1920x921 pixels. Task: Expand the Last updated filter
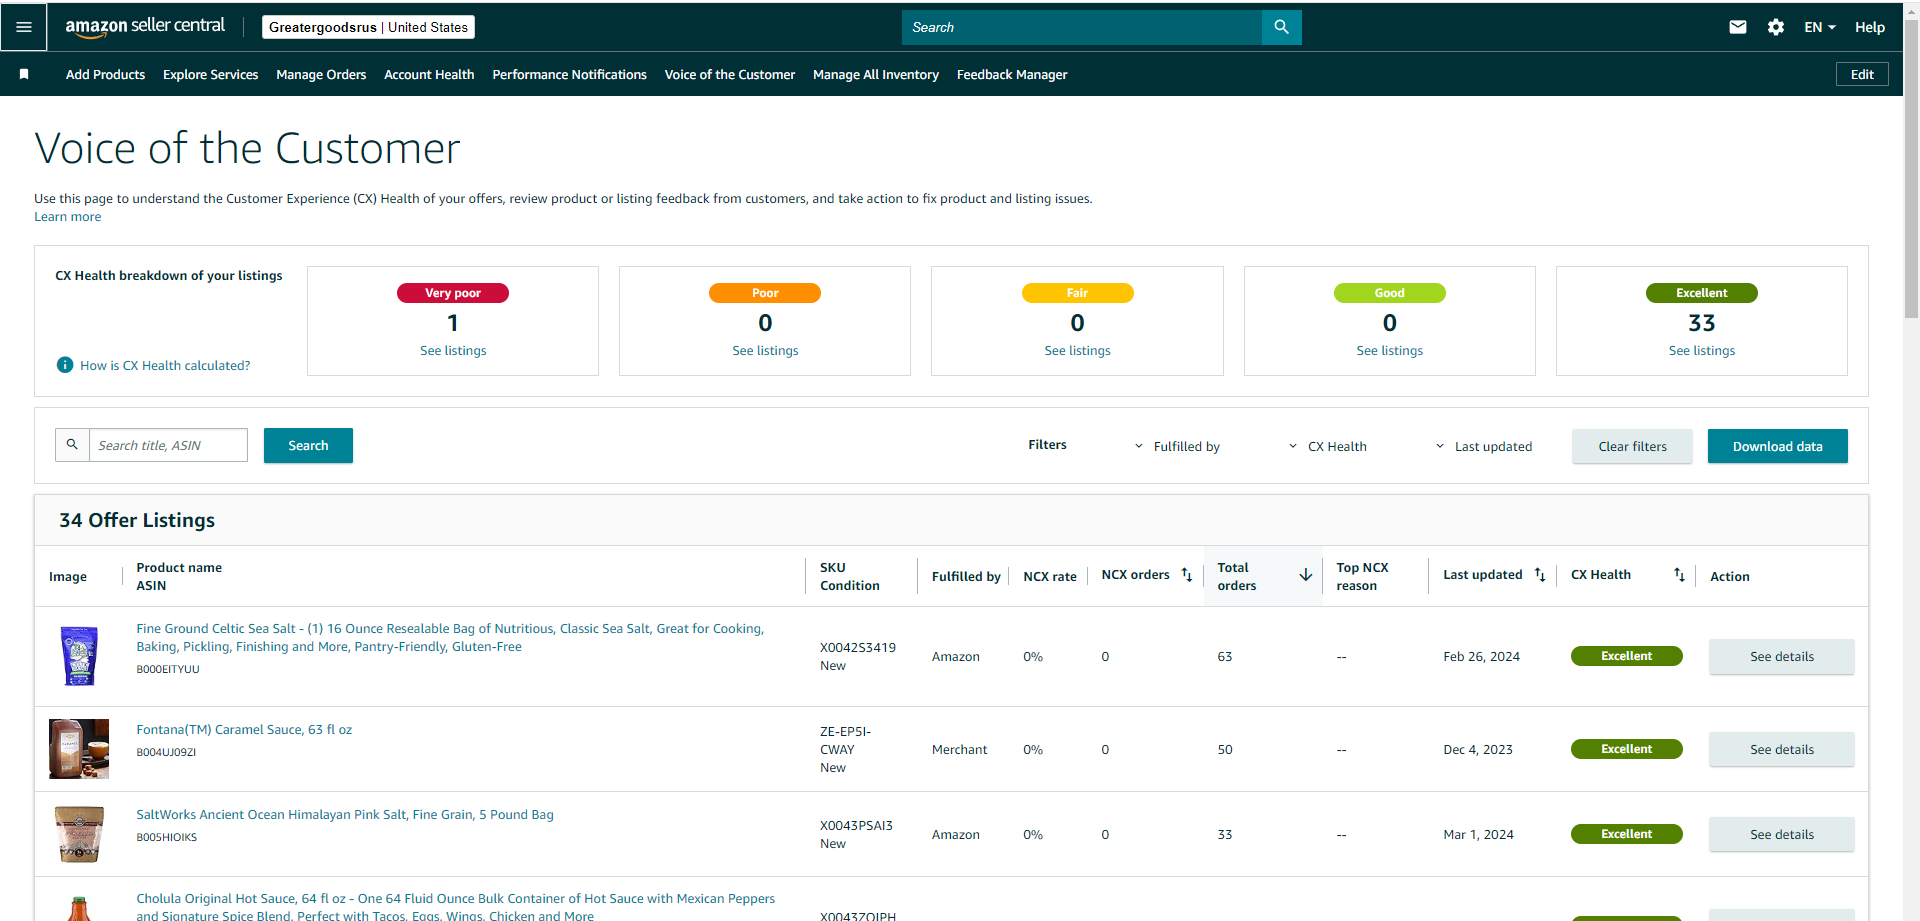pyautogui.click(x=1483, y=446)
